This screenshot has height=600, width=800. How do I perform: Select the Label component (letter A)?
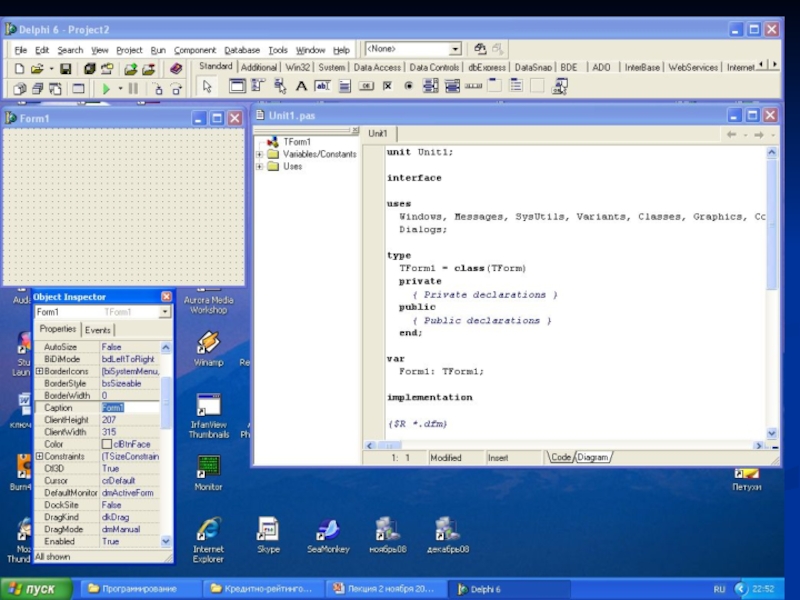click(300, 87)
